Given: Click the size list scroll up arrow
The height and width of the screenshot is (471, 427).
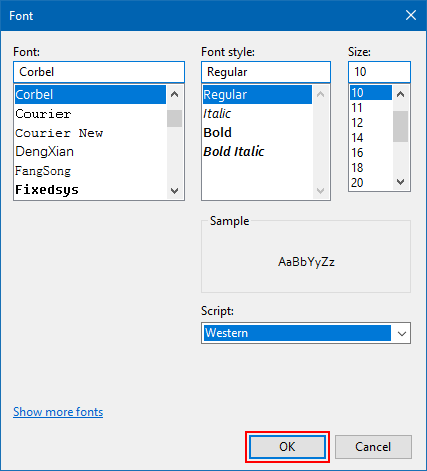Looking at the screenshot, I should click(x=401, y=95).
